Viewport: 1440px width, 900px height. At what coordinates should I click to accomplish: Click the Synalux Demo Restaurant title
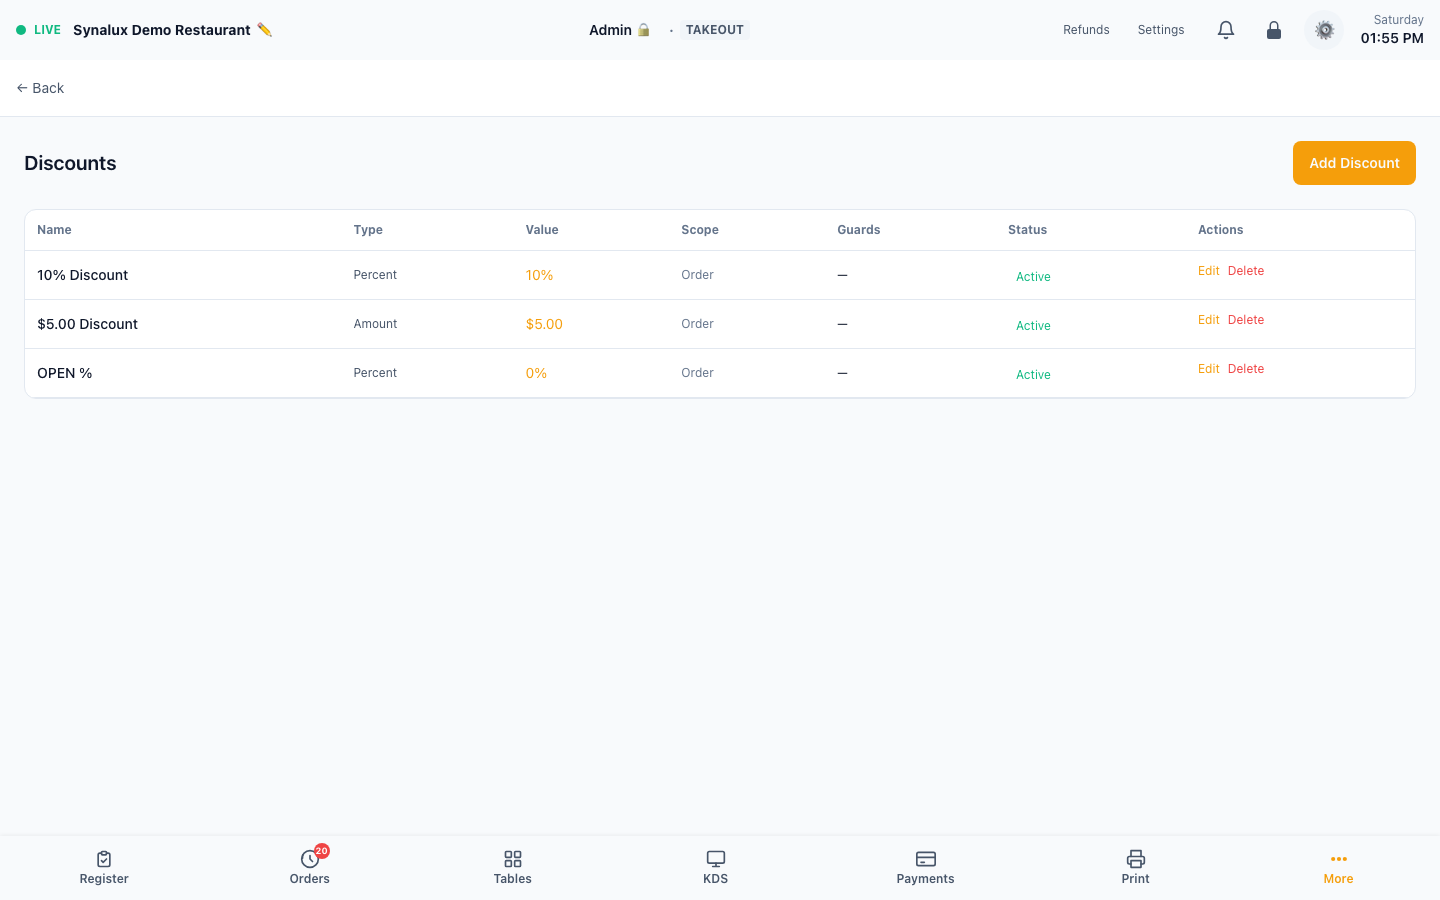[x=162, y=30]
